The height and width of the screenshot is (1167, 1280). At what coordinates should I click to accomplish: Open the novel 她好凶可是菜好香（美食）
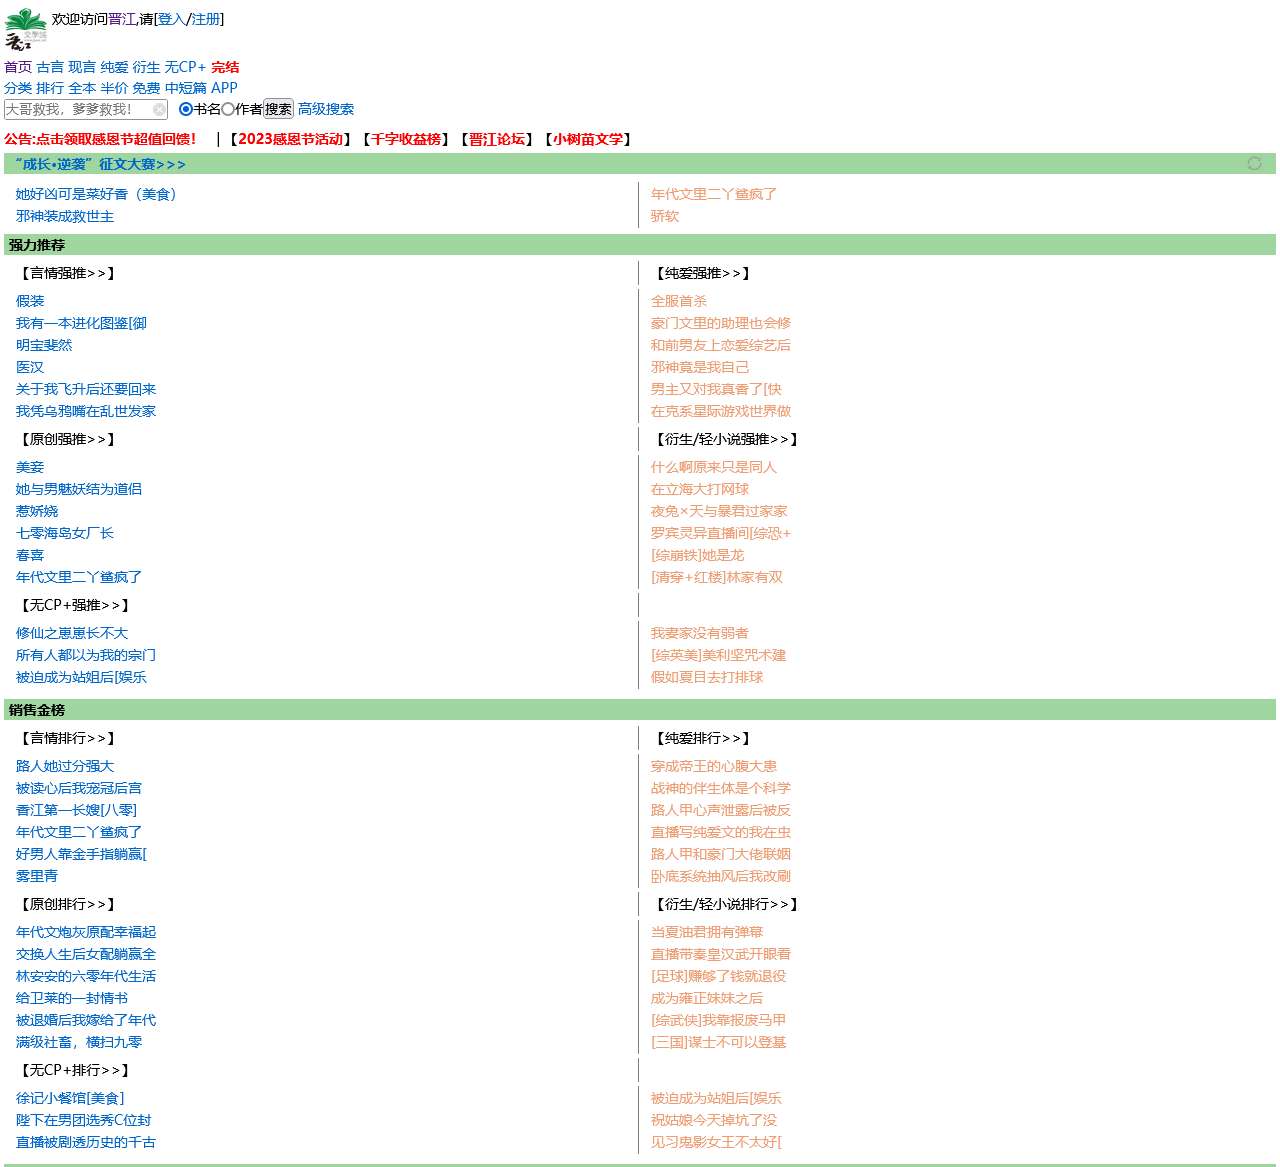(x=99, y=194)
